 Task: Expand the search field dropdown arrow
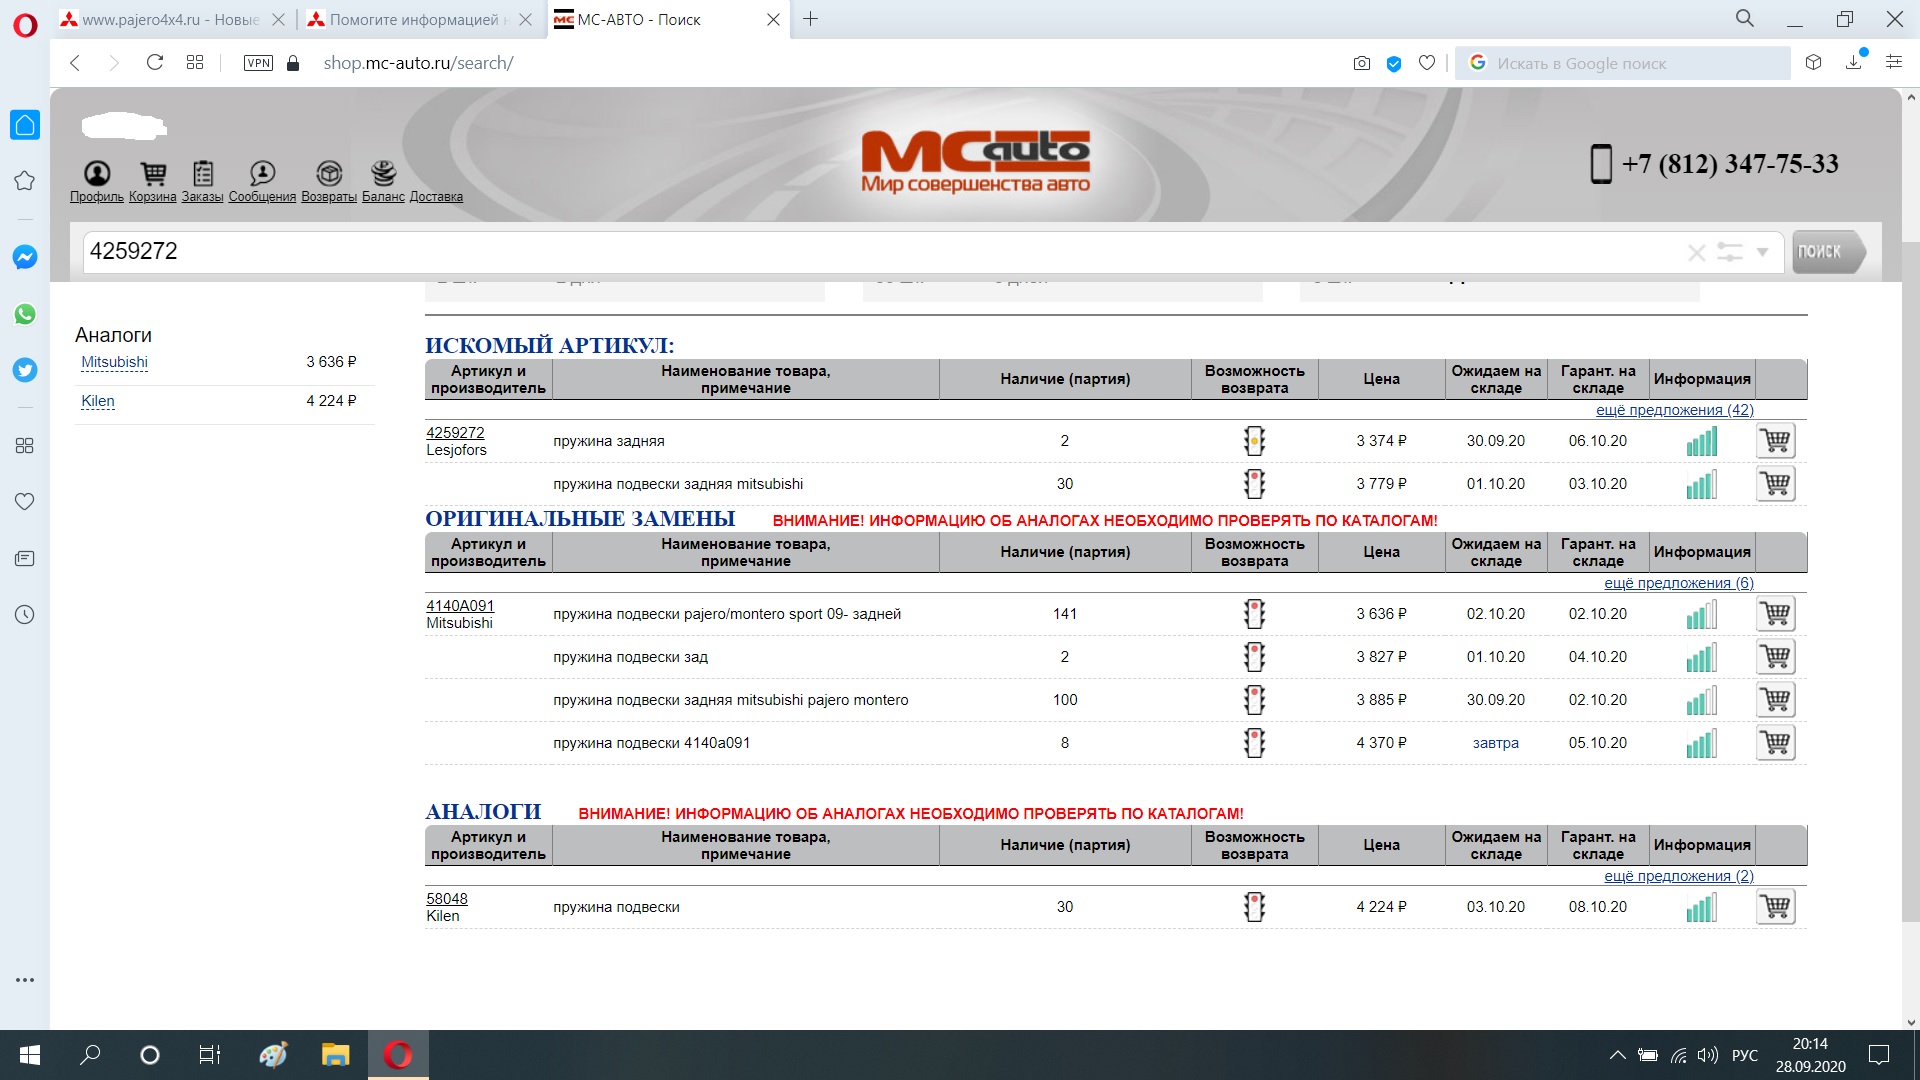1763,252
